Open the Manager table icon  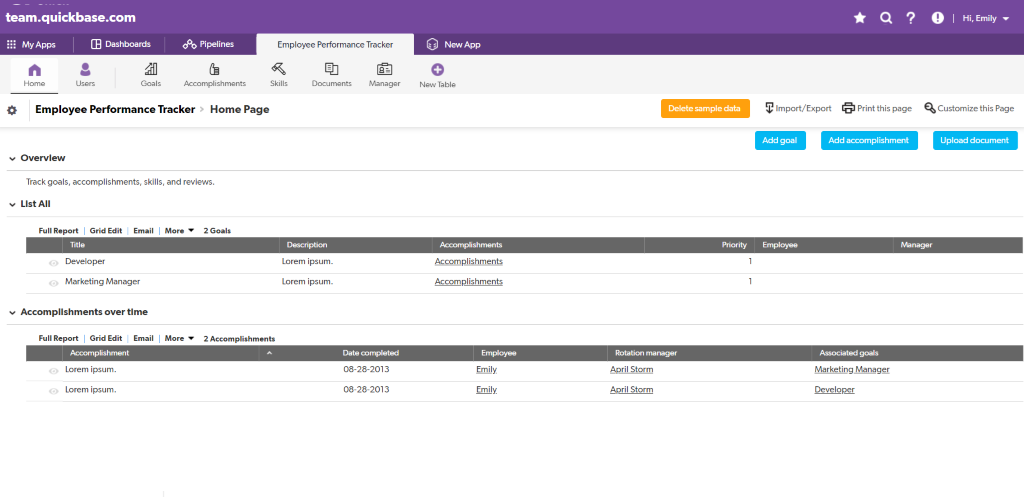pos(384,70)
